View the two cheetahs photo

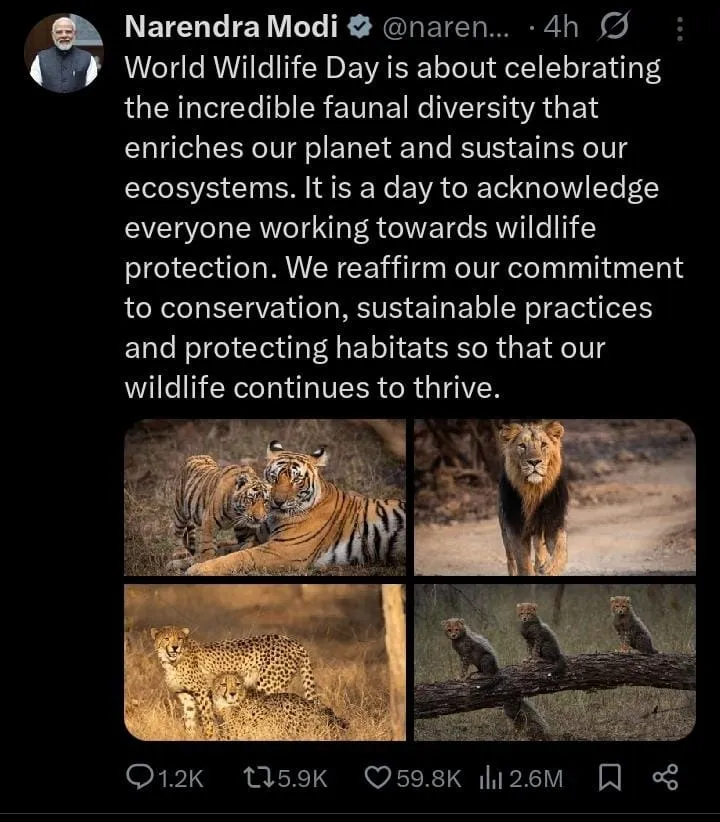click(x=265, y=662)
